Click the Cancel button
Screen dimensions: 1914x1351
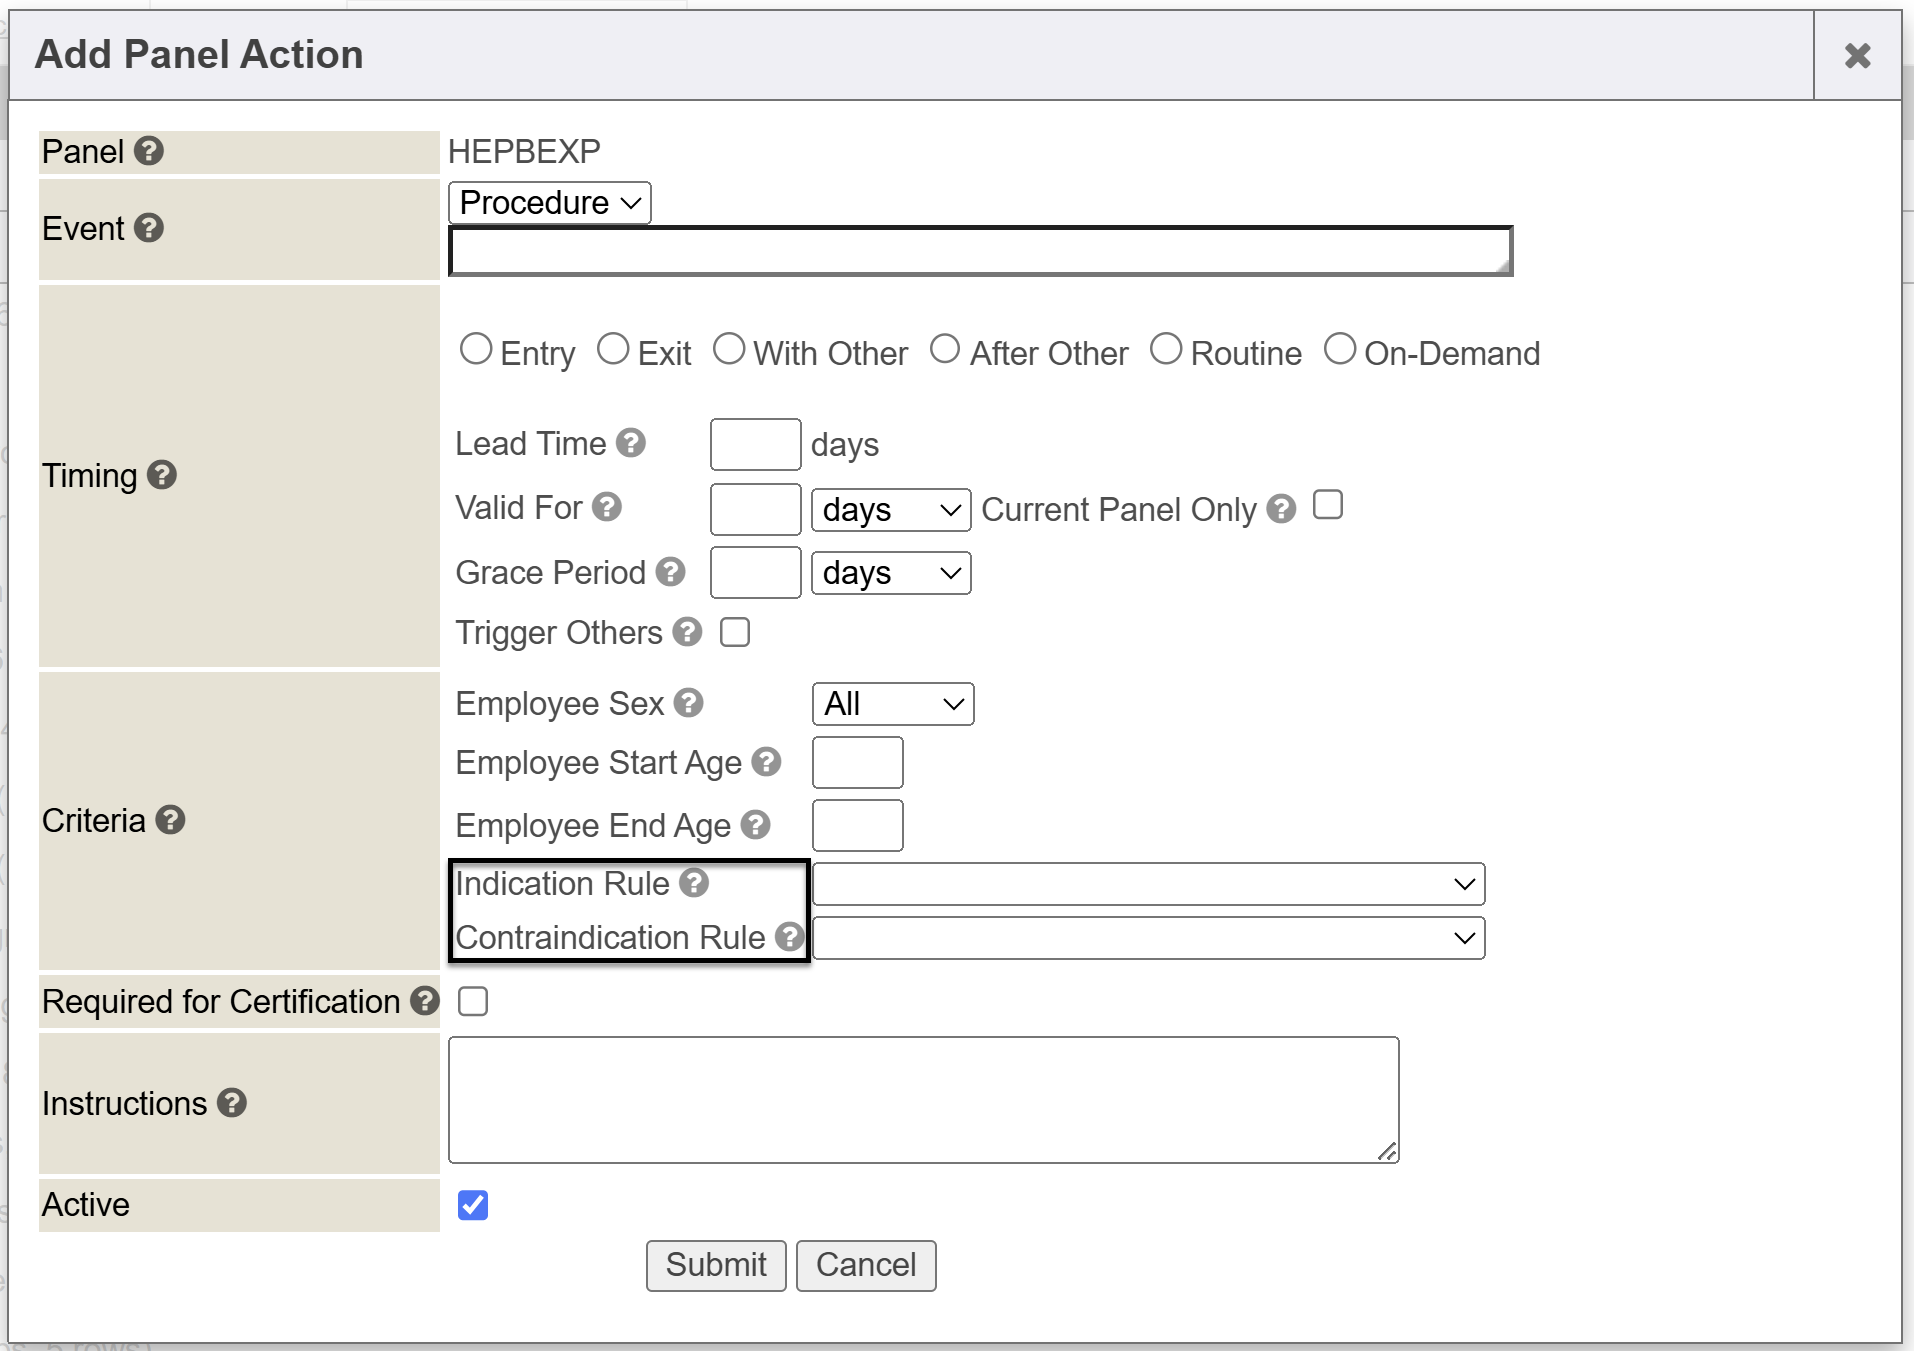point(865,1265)
